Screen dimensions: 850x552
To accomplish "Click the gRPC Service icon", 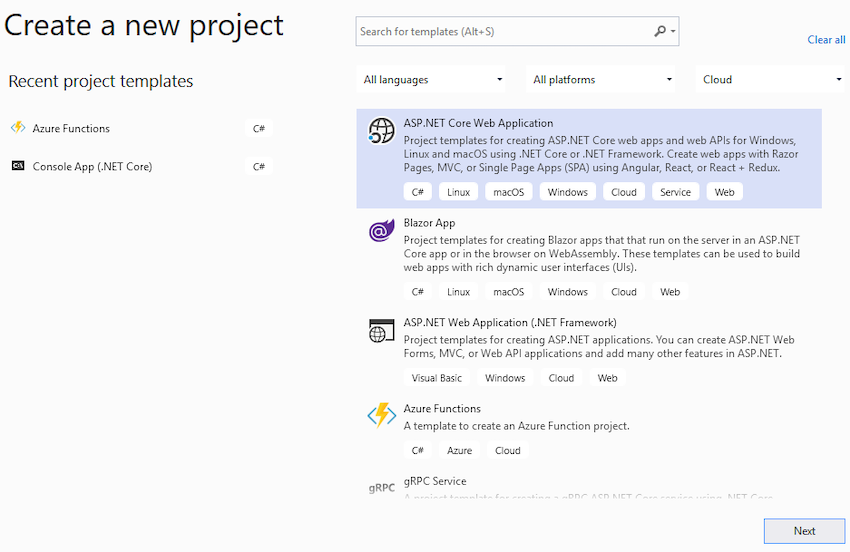I will coord(382,488).
